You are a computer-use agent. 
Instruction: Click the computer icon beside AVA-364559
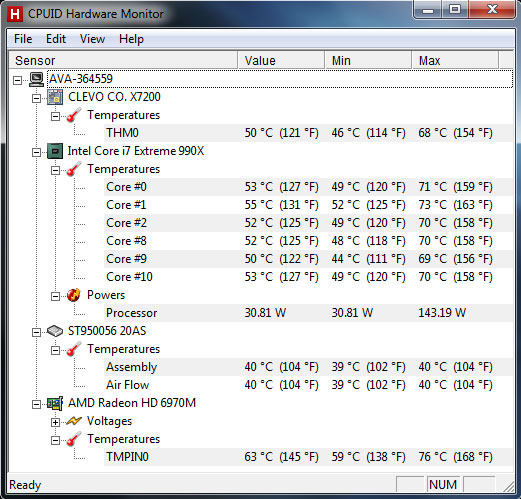coord(36,79)
